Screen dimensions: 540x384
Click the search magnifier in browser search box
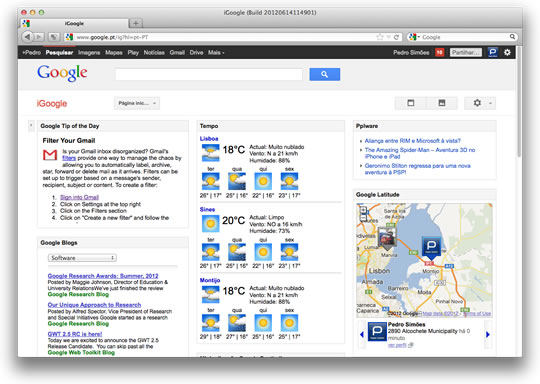(x=512, y=37)
